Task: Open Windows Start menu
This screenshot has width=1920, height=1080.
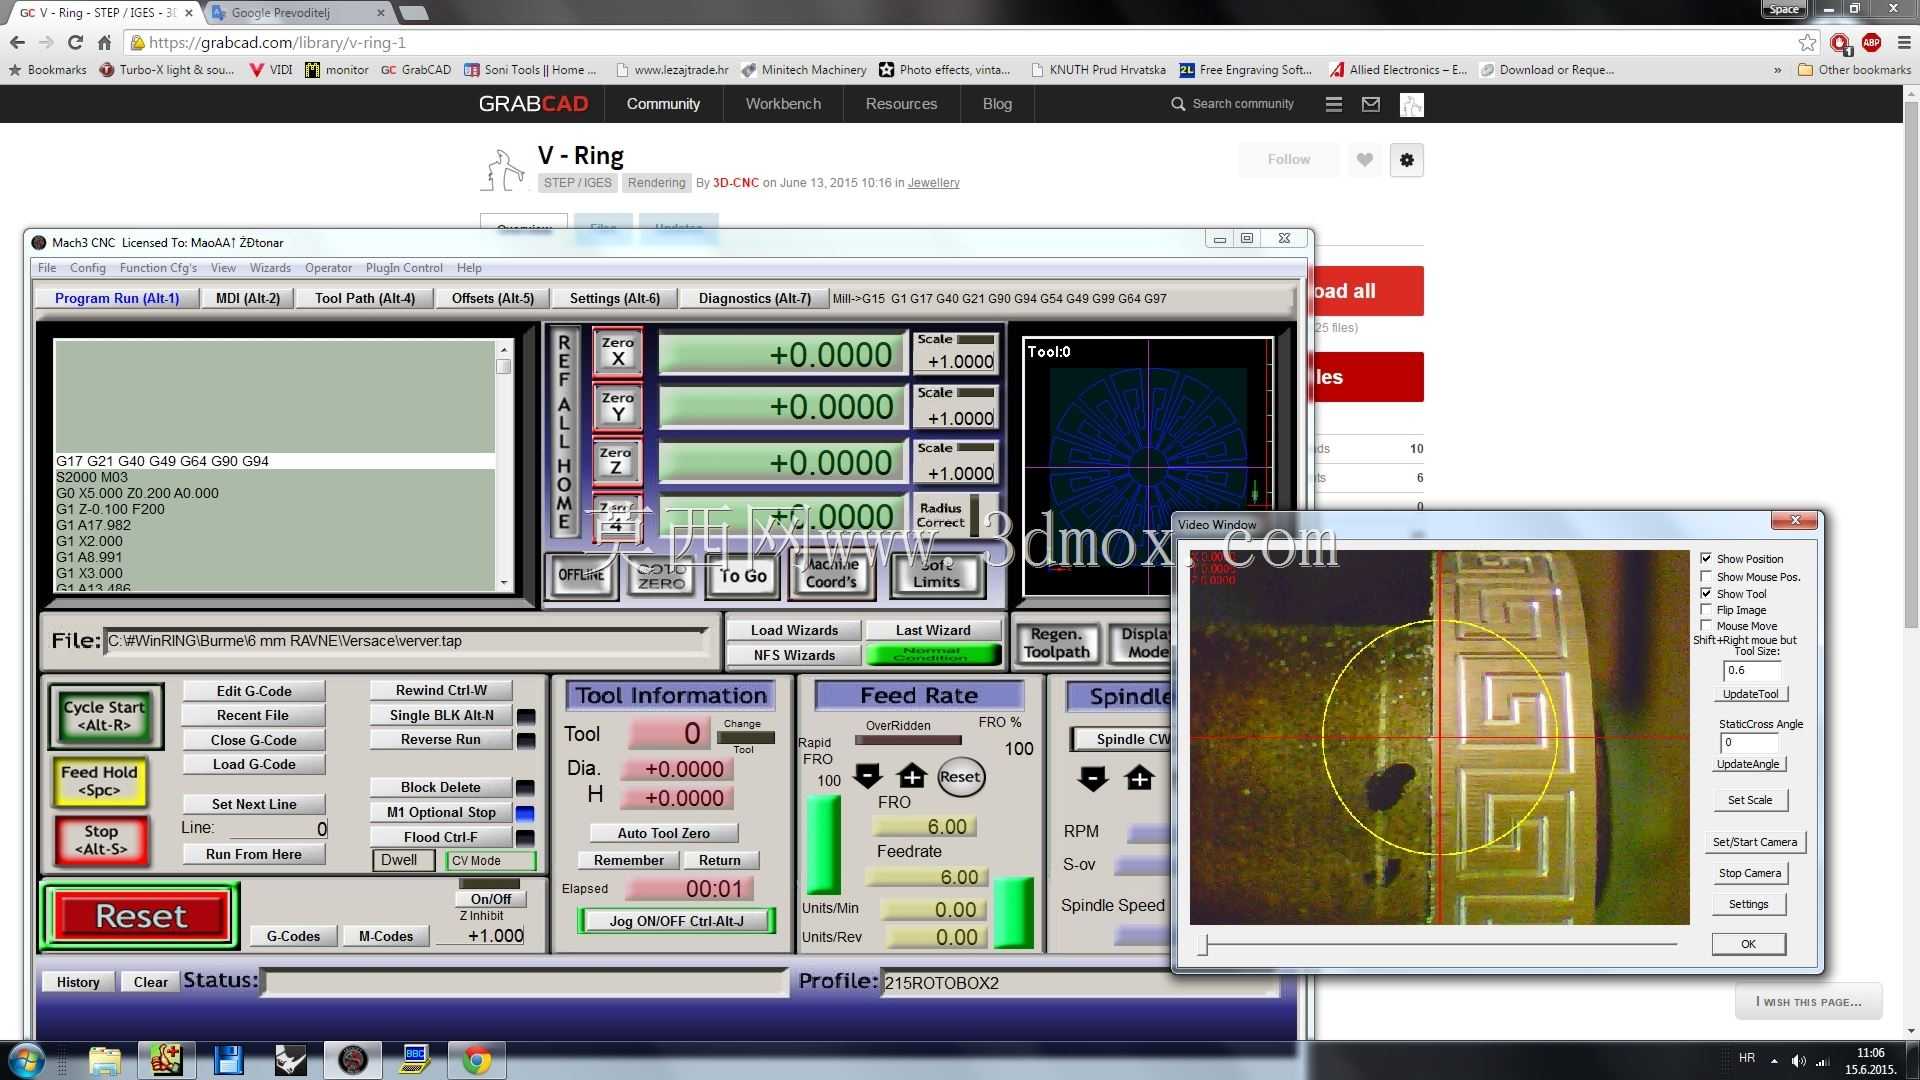Action: pyautogui.click(x=26, y=1060)
